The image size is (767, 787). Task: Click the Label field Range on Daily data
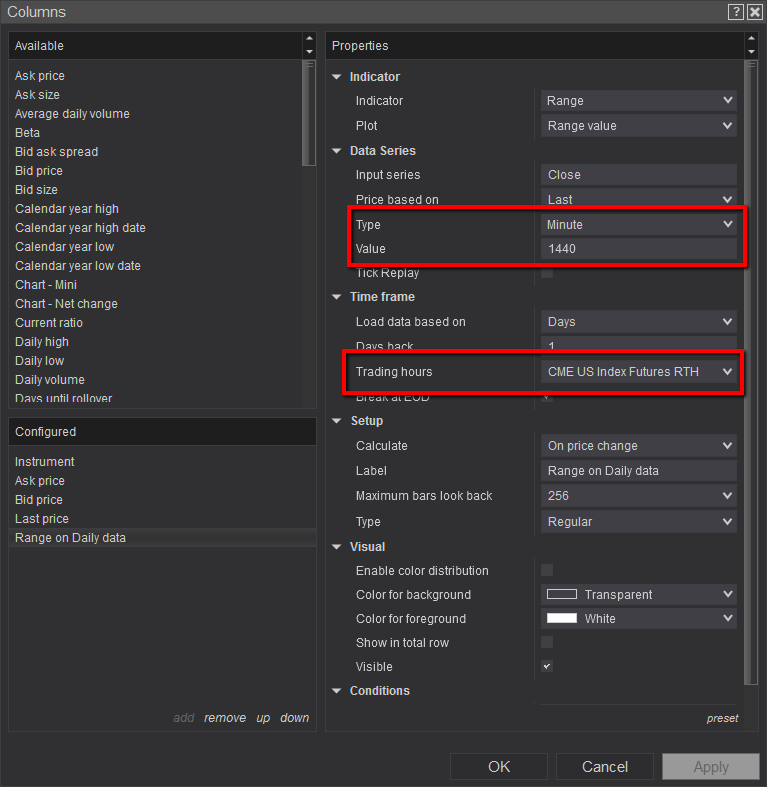pos(638,471)
